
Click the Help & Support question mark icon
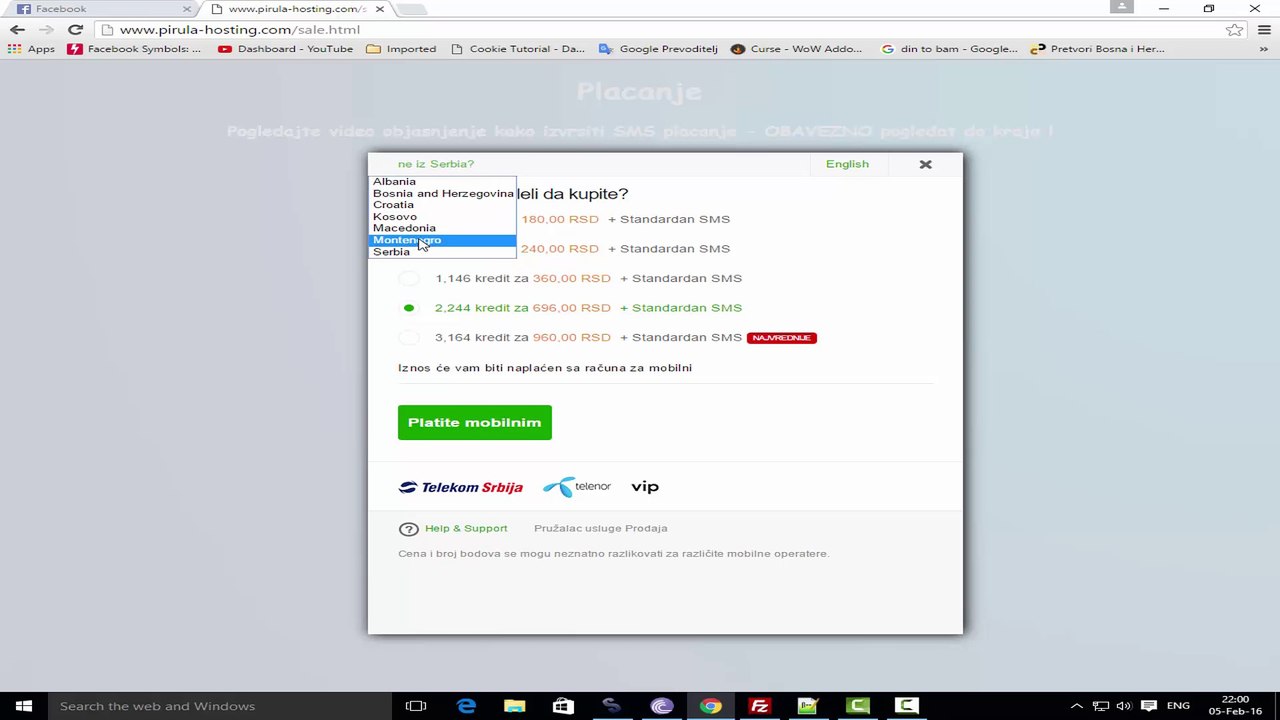click(408, 529)
